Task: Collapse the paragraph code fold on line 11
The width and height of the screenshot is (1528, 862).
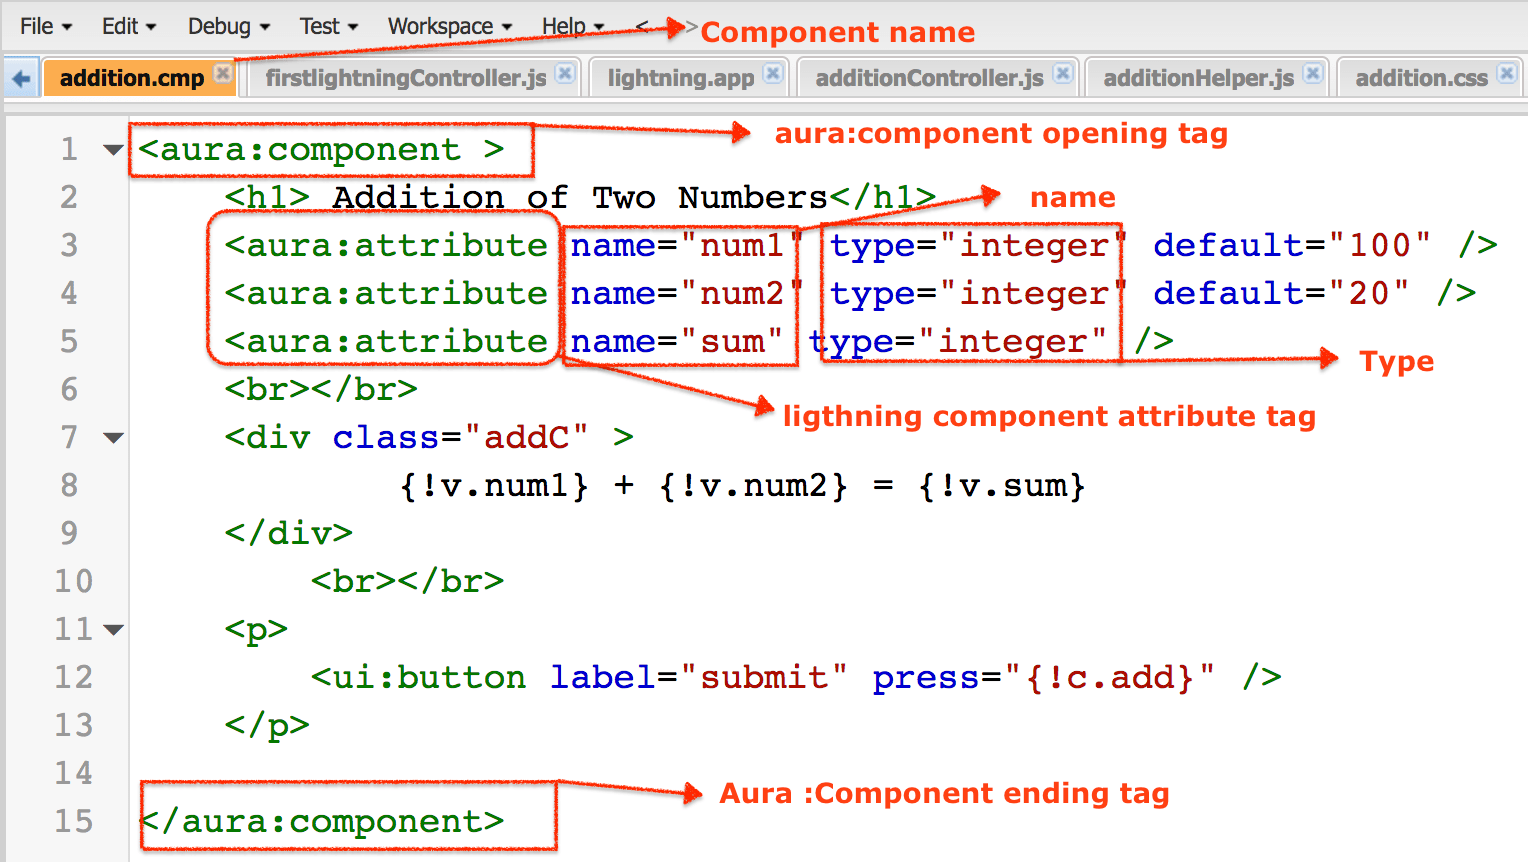Action: 112,629
